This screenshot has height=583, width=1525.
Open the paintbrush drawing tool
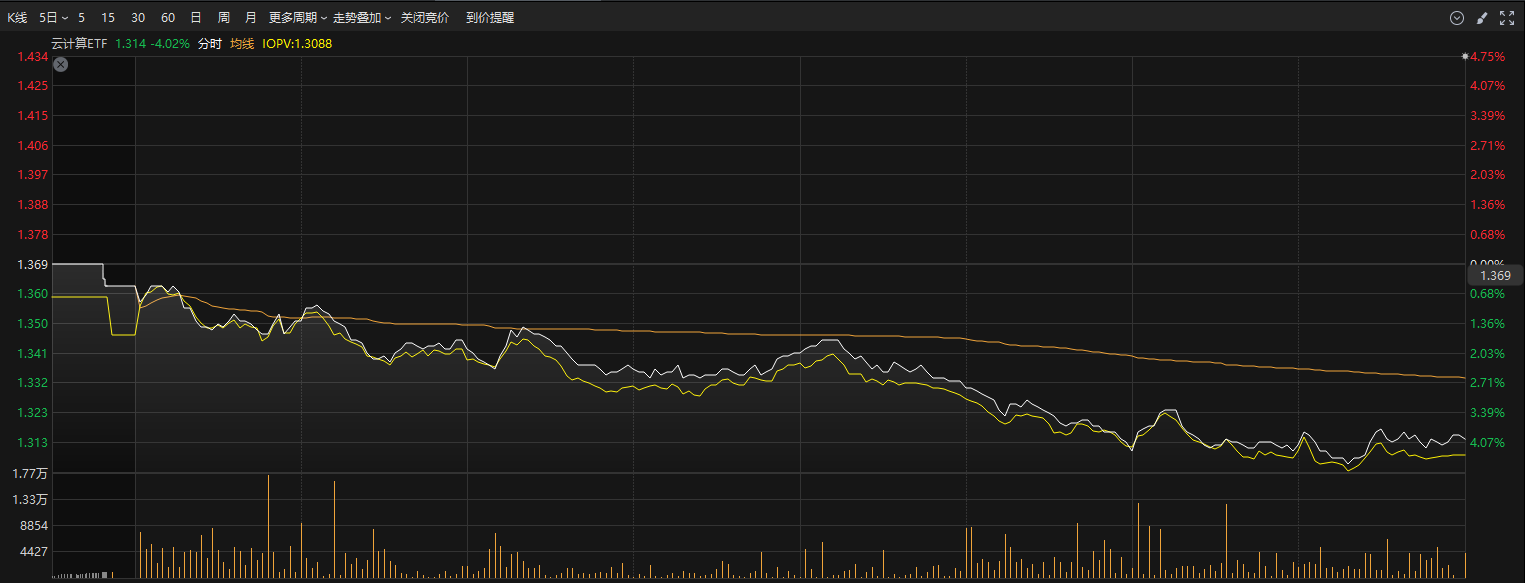pos(1482,18)
